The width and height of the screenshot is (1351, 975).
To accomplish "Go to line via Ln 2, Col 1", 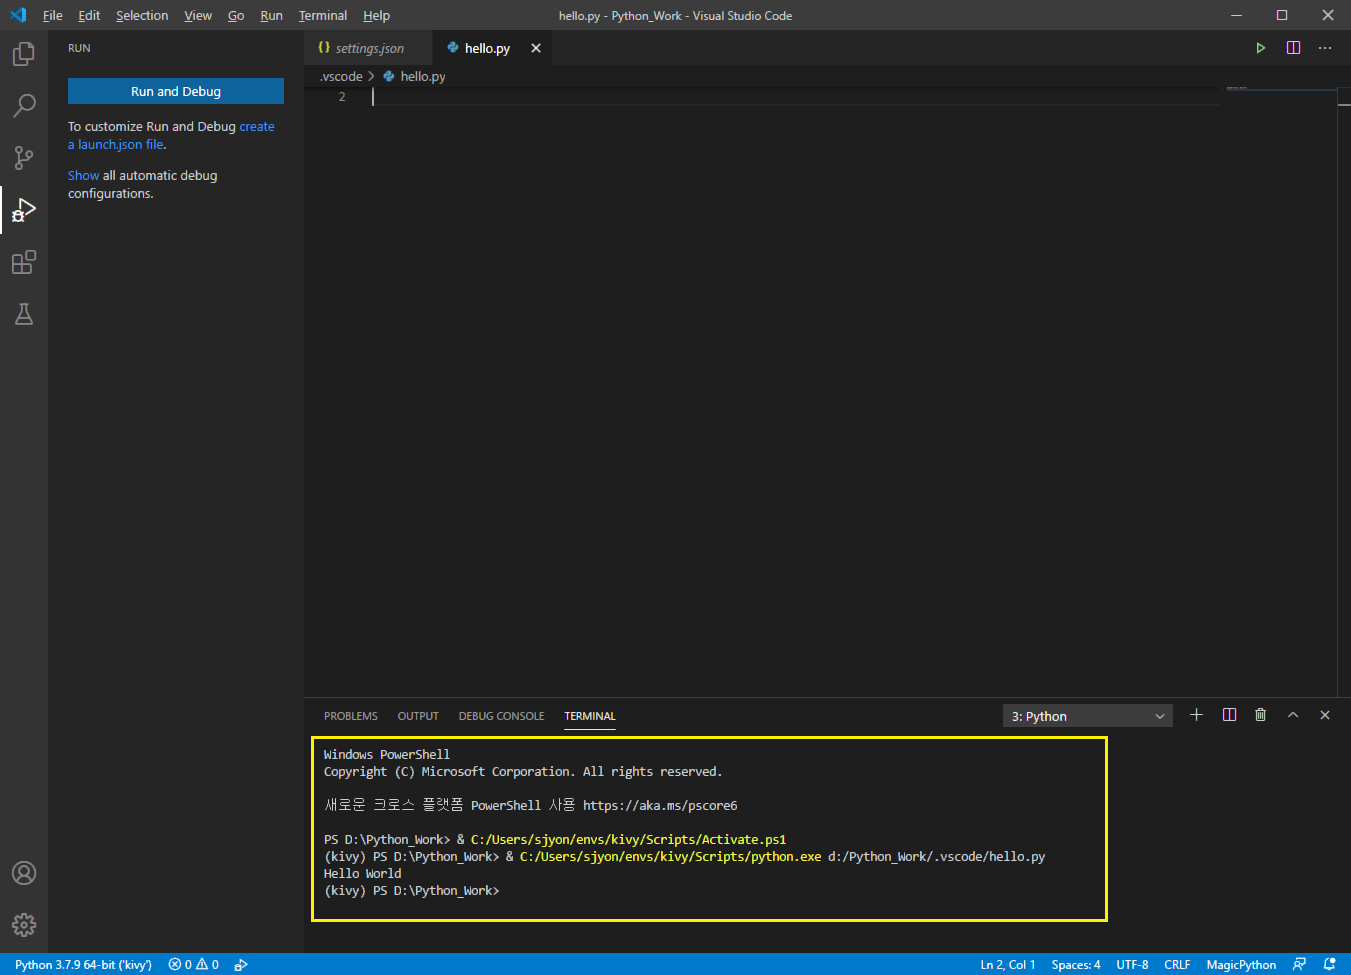I will click(x=1007, y=964).
